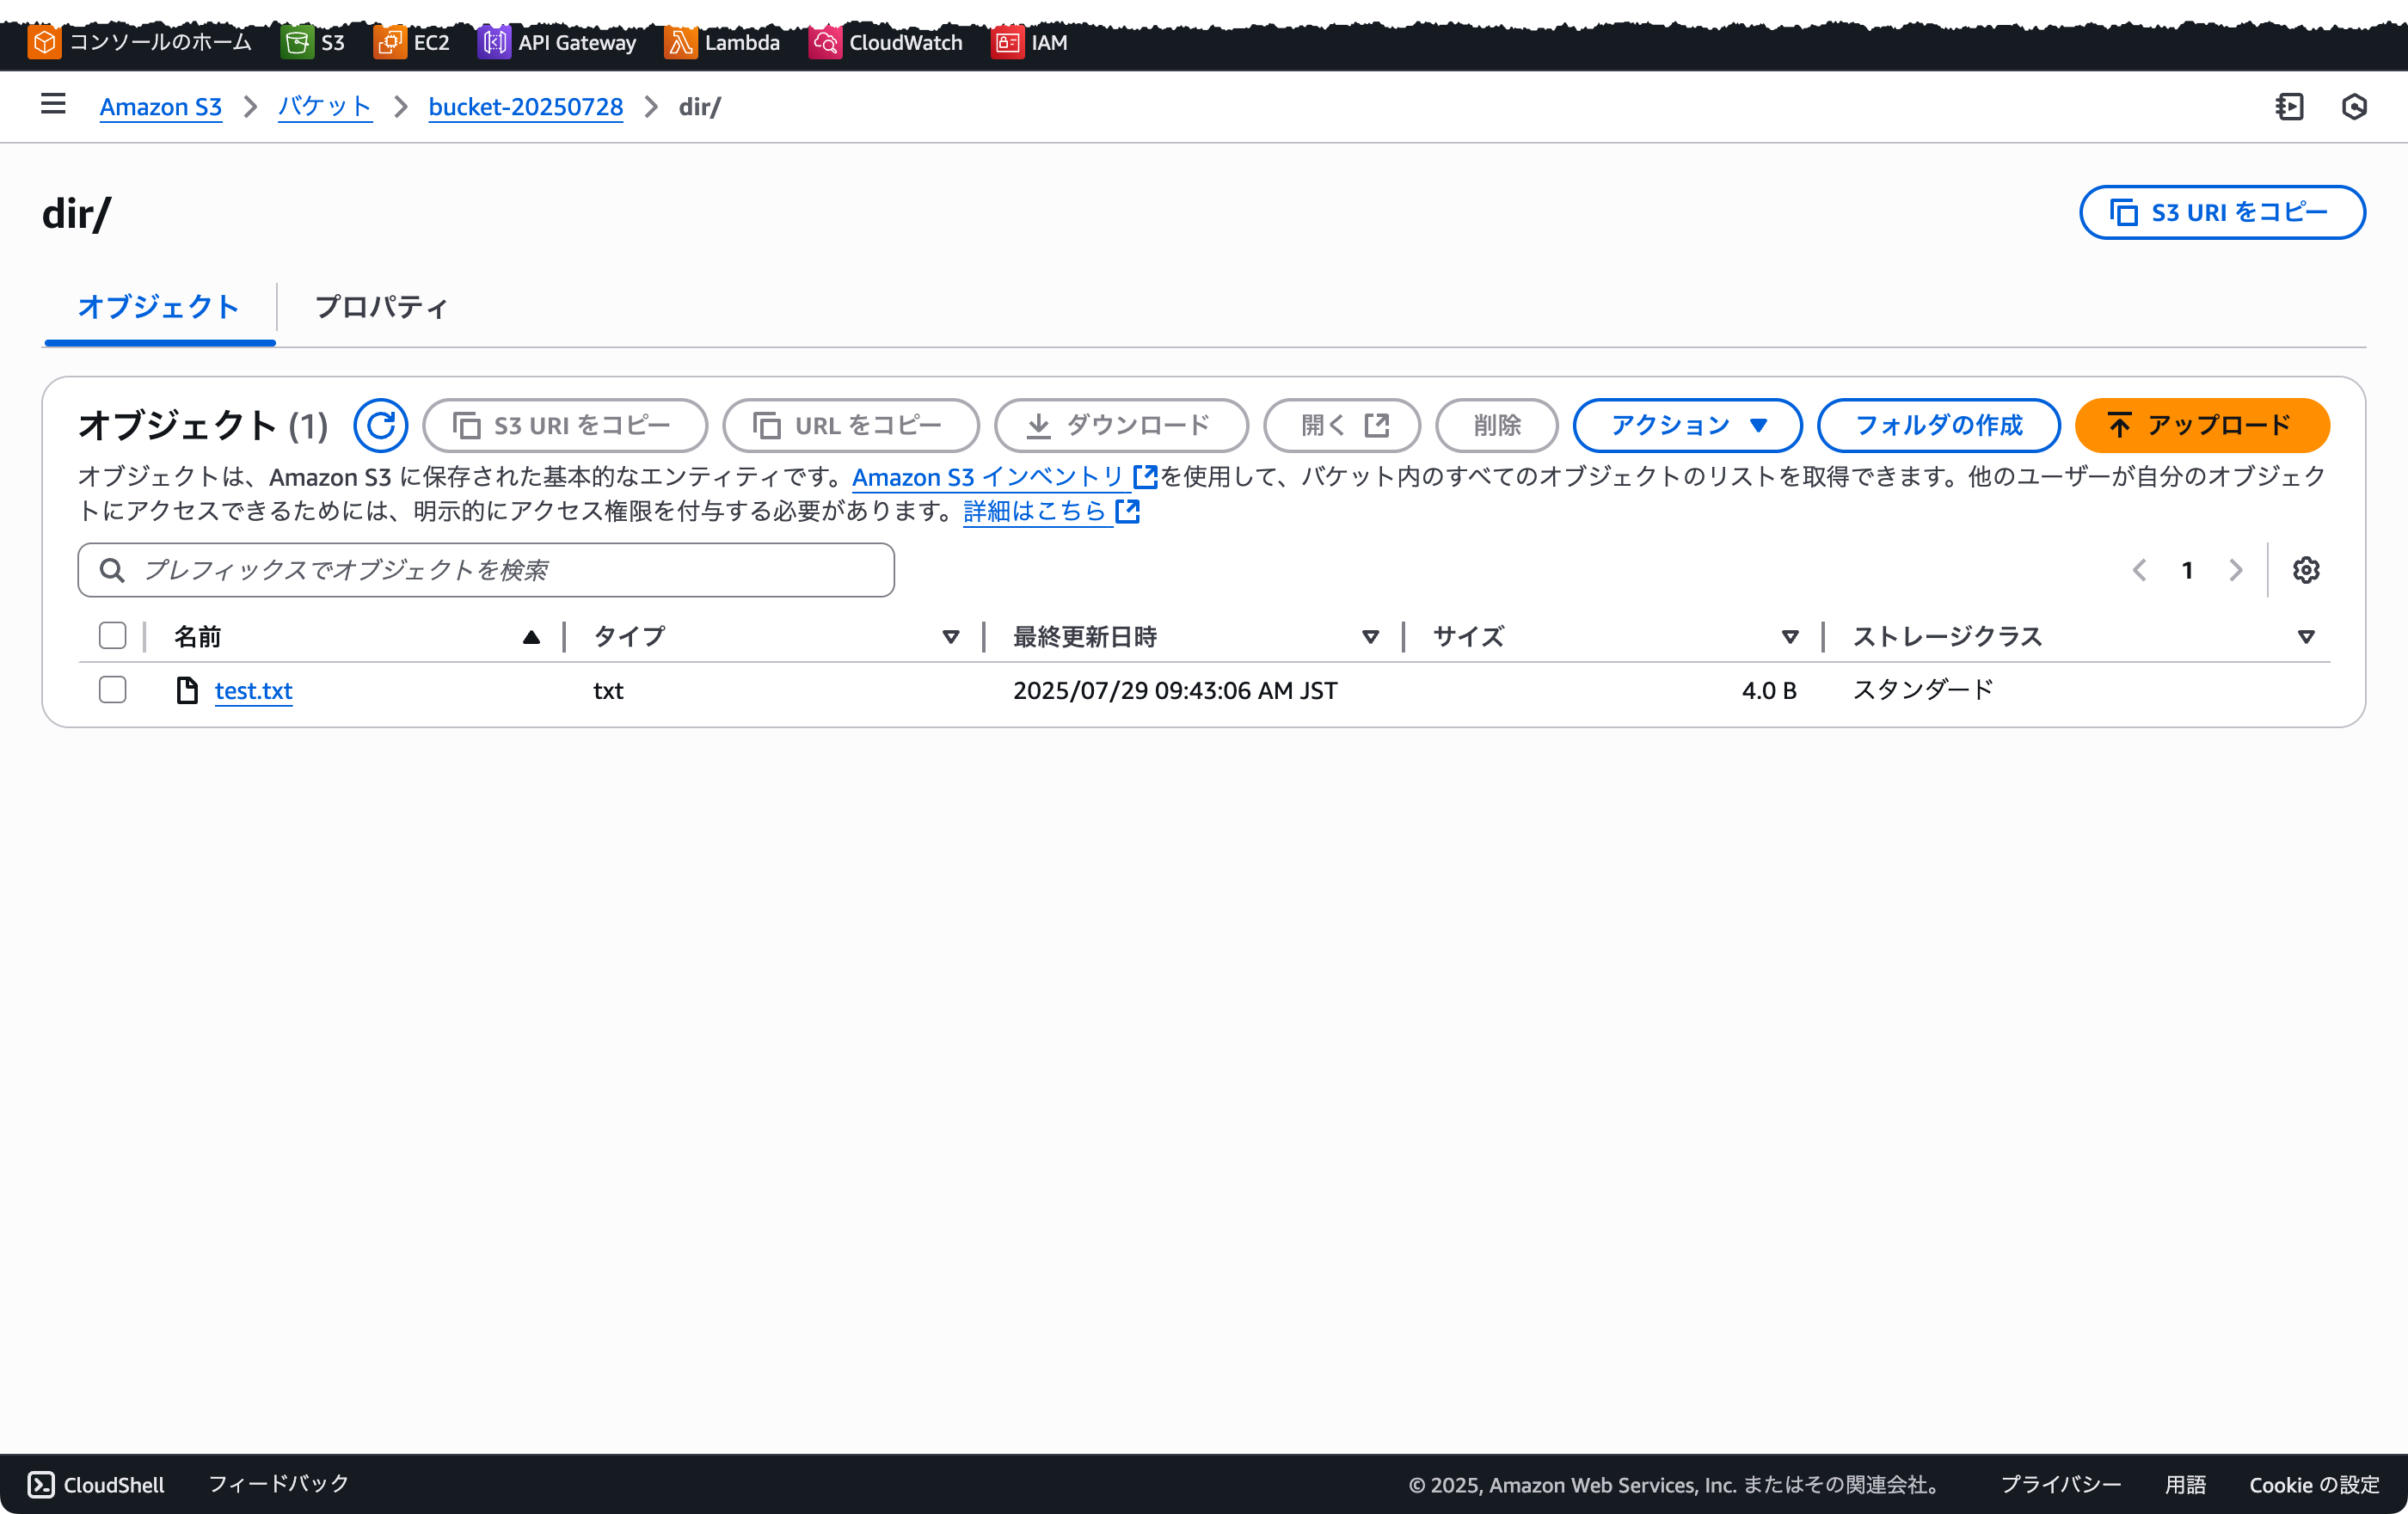Refresh the objects list

click(380, 425)
